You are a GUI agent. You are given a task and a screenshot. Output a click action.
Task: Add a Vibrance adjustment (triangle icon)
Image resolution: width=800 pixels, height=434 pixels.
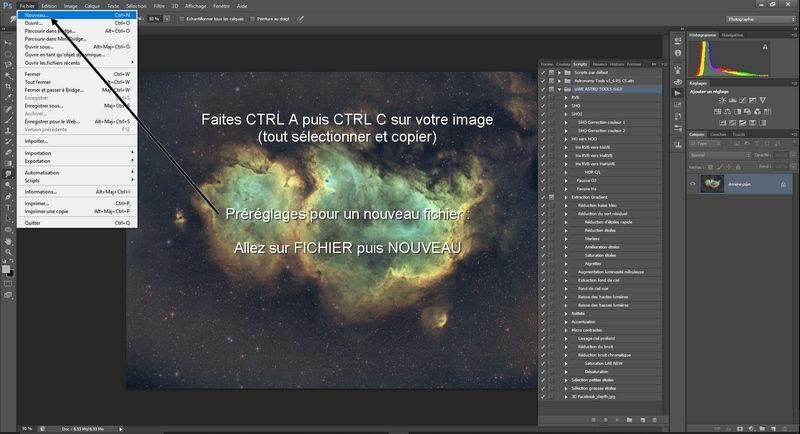point(762,100)
